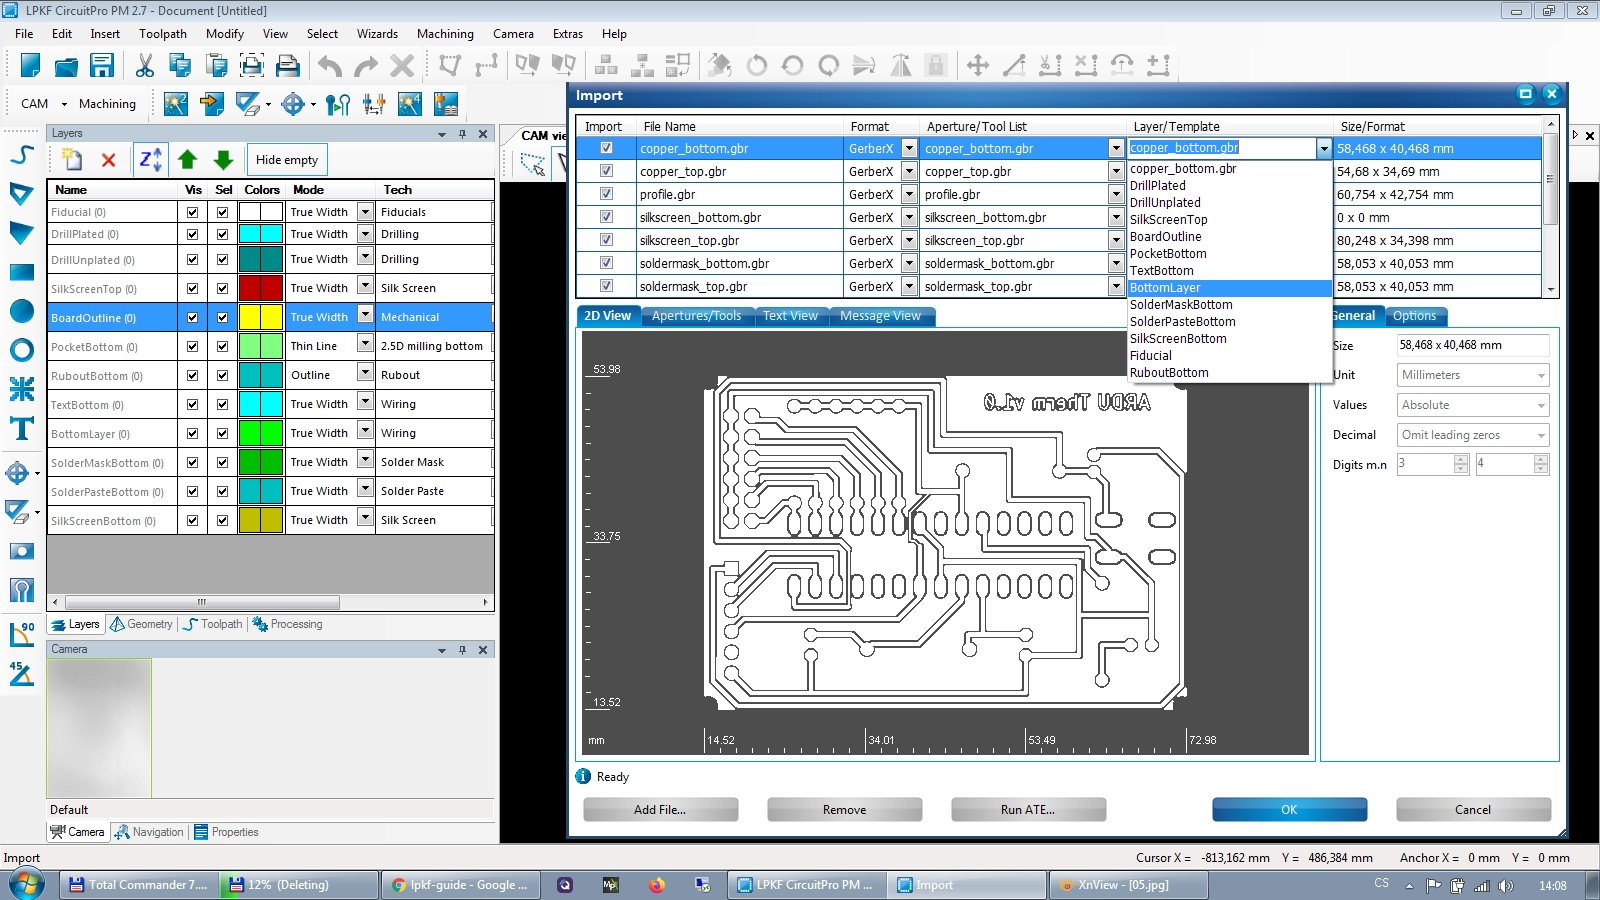Choose SolderMaskBottom from the template list

click(x=1230, y=305)
